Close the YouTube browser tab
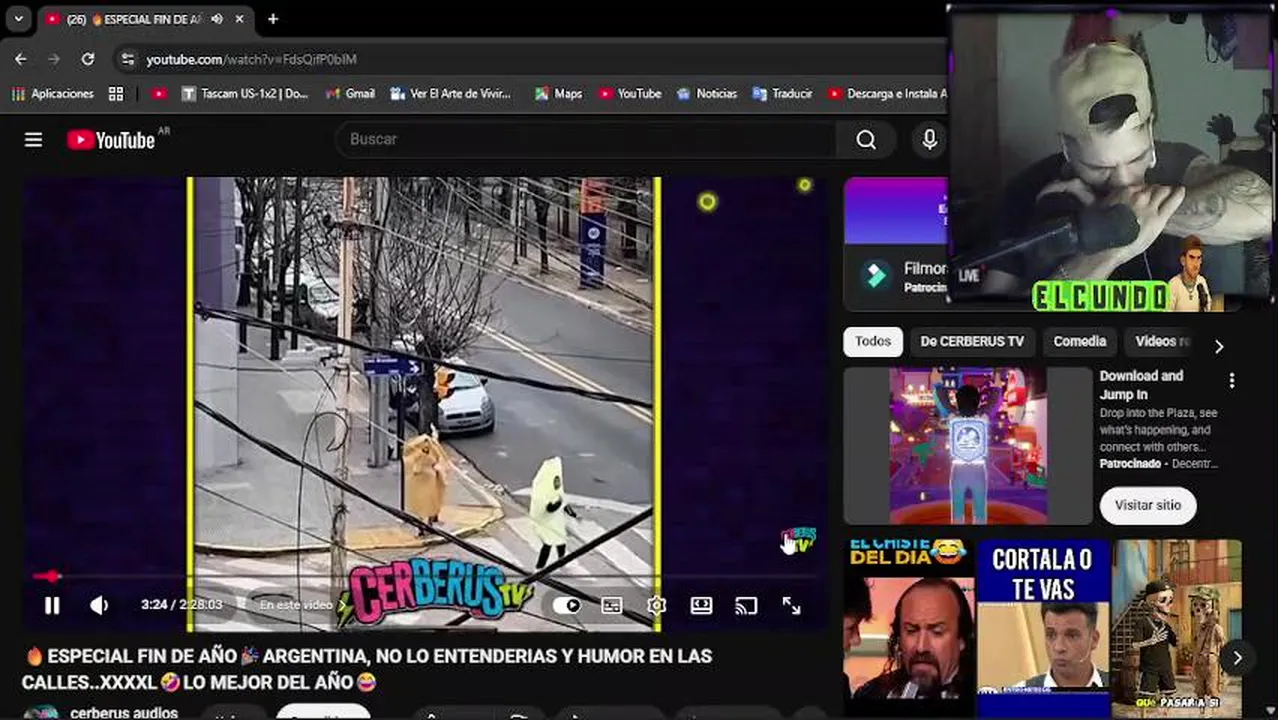The height and width of the screenshot is (720, 1278). point(240,19)
